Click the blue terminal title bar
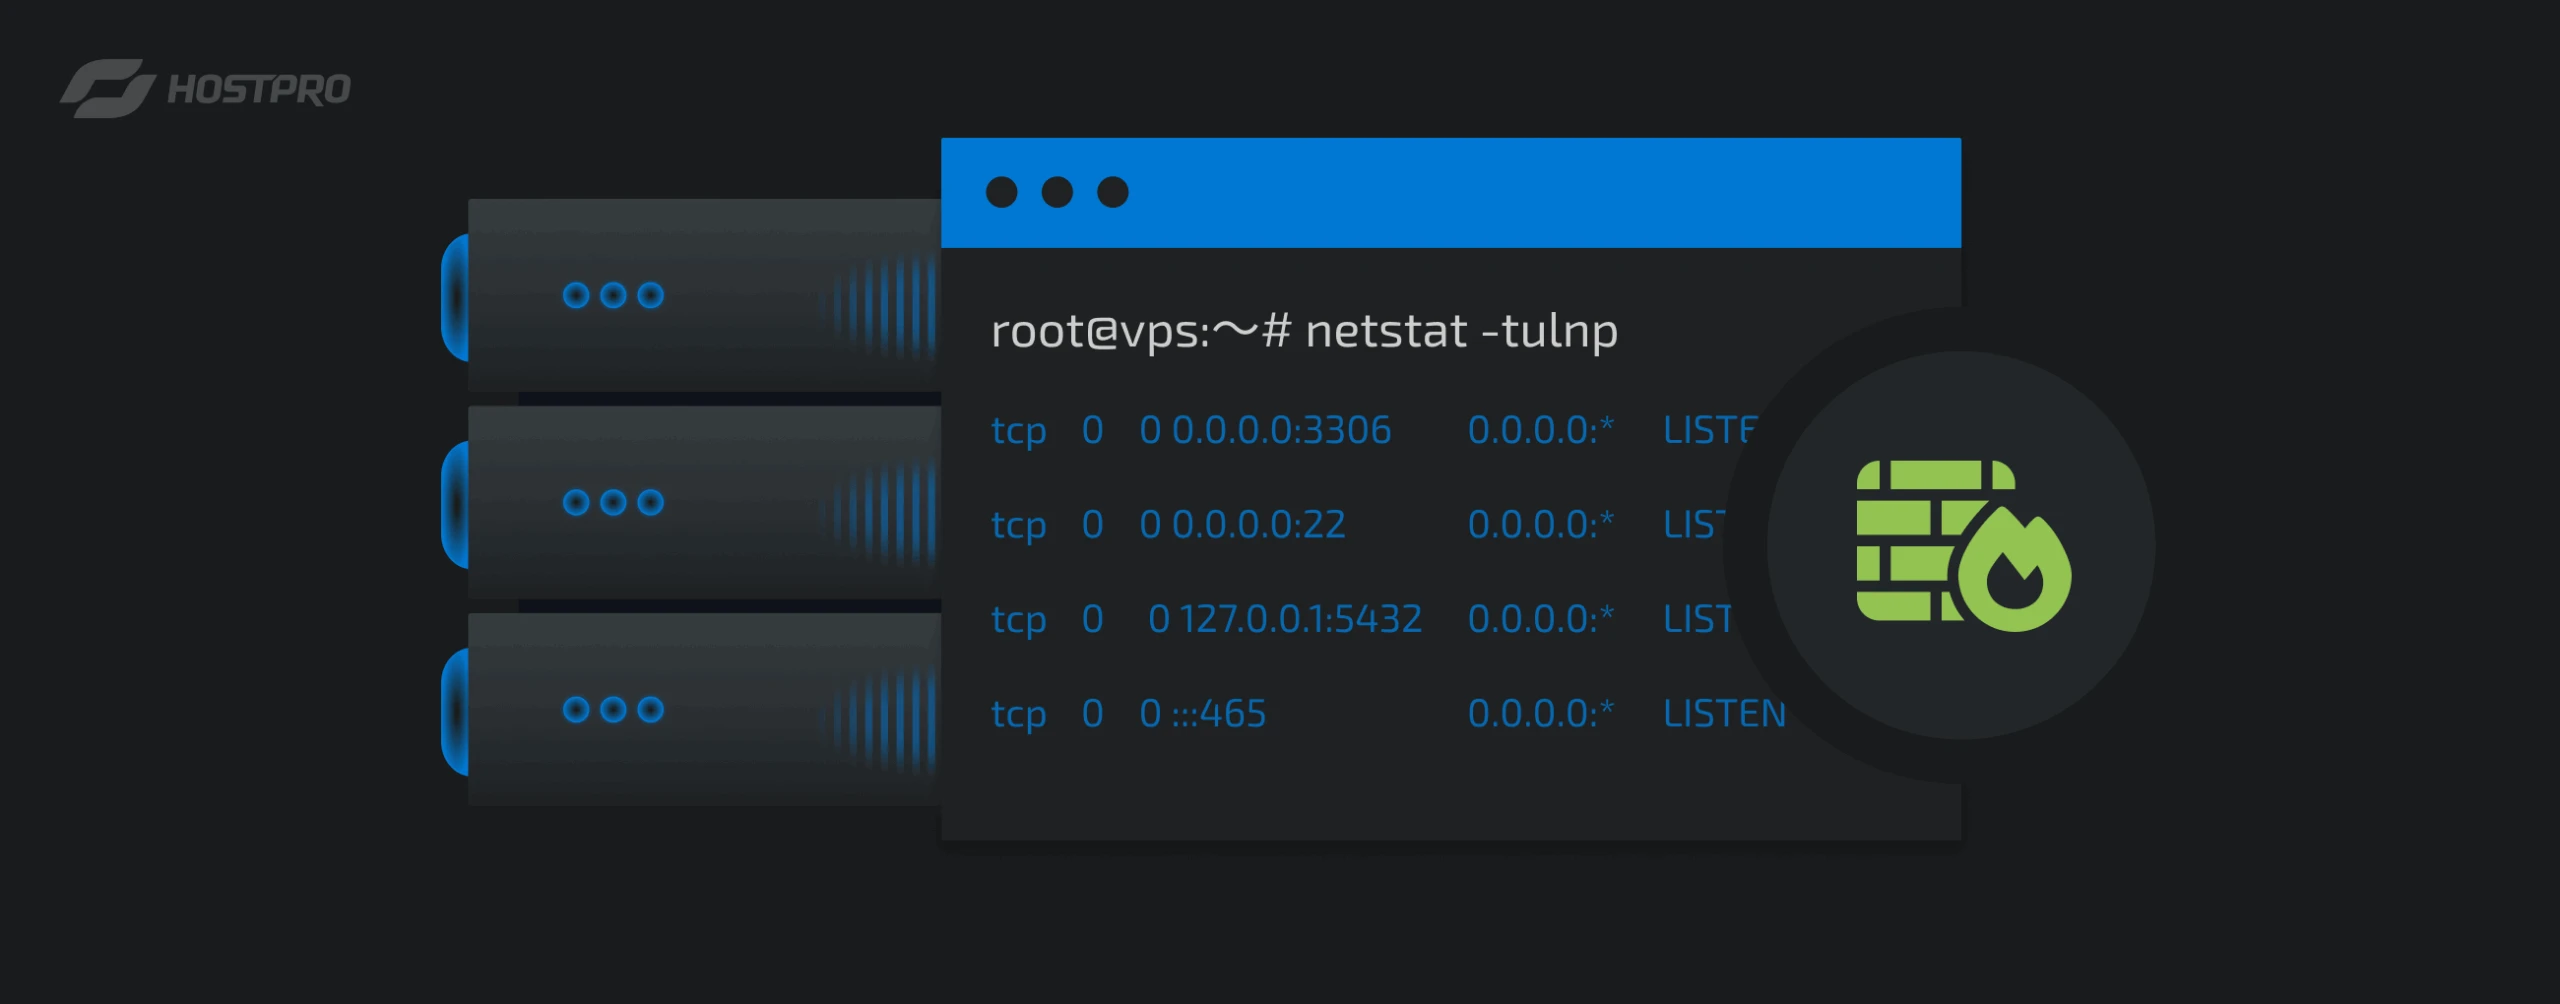Image resolution: width=2560 pixels, height=1004 pixels. [1500, 192]
